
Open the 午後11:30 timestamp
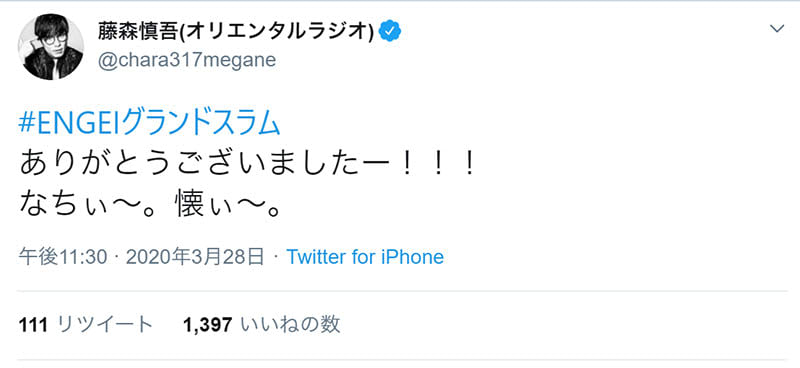click(x=63, y=257)
